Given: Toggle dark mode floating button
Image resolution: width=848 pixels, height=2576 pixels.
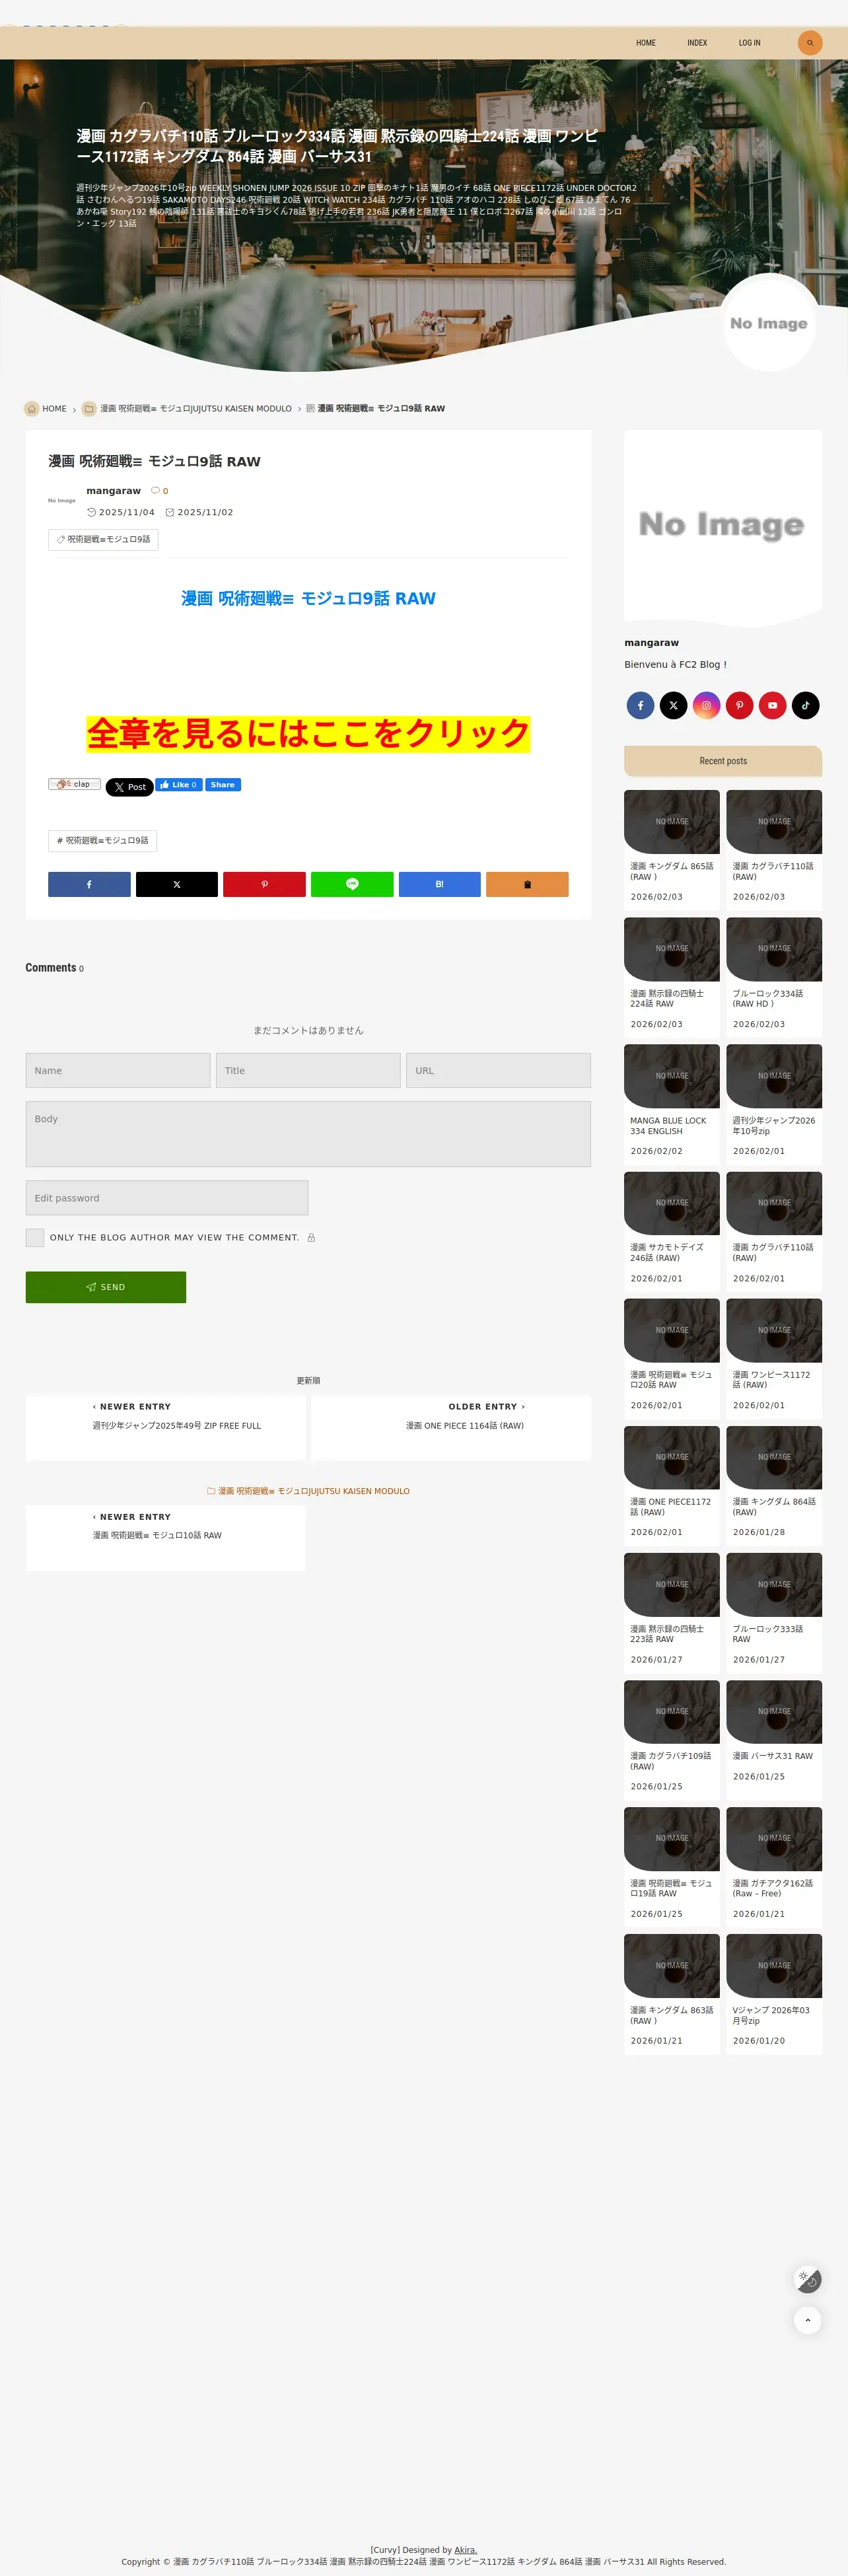Looking at the screenshot, I should point(808,2279).
